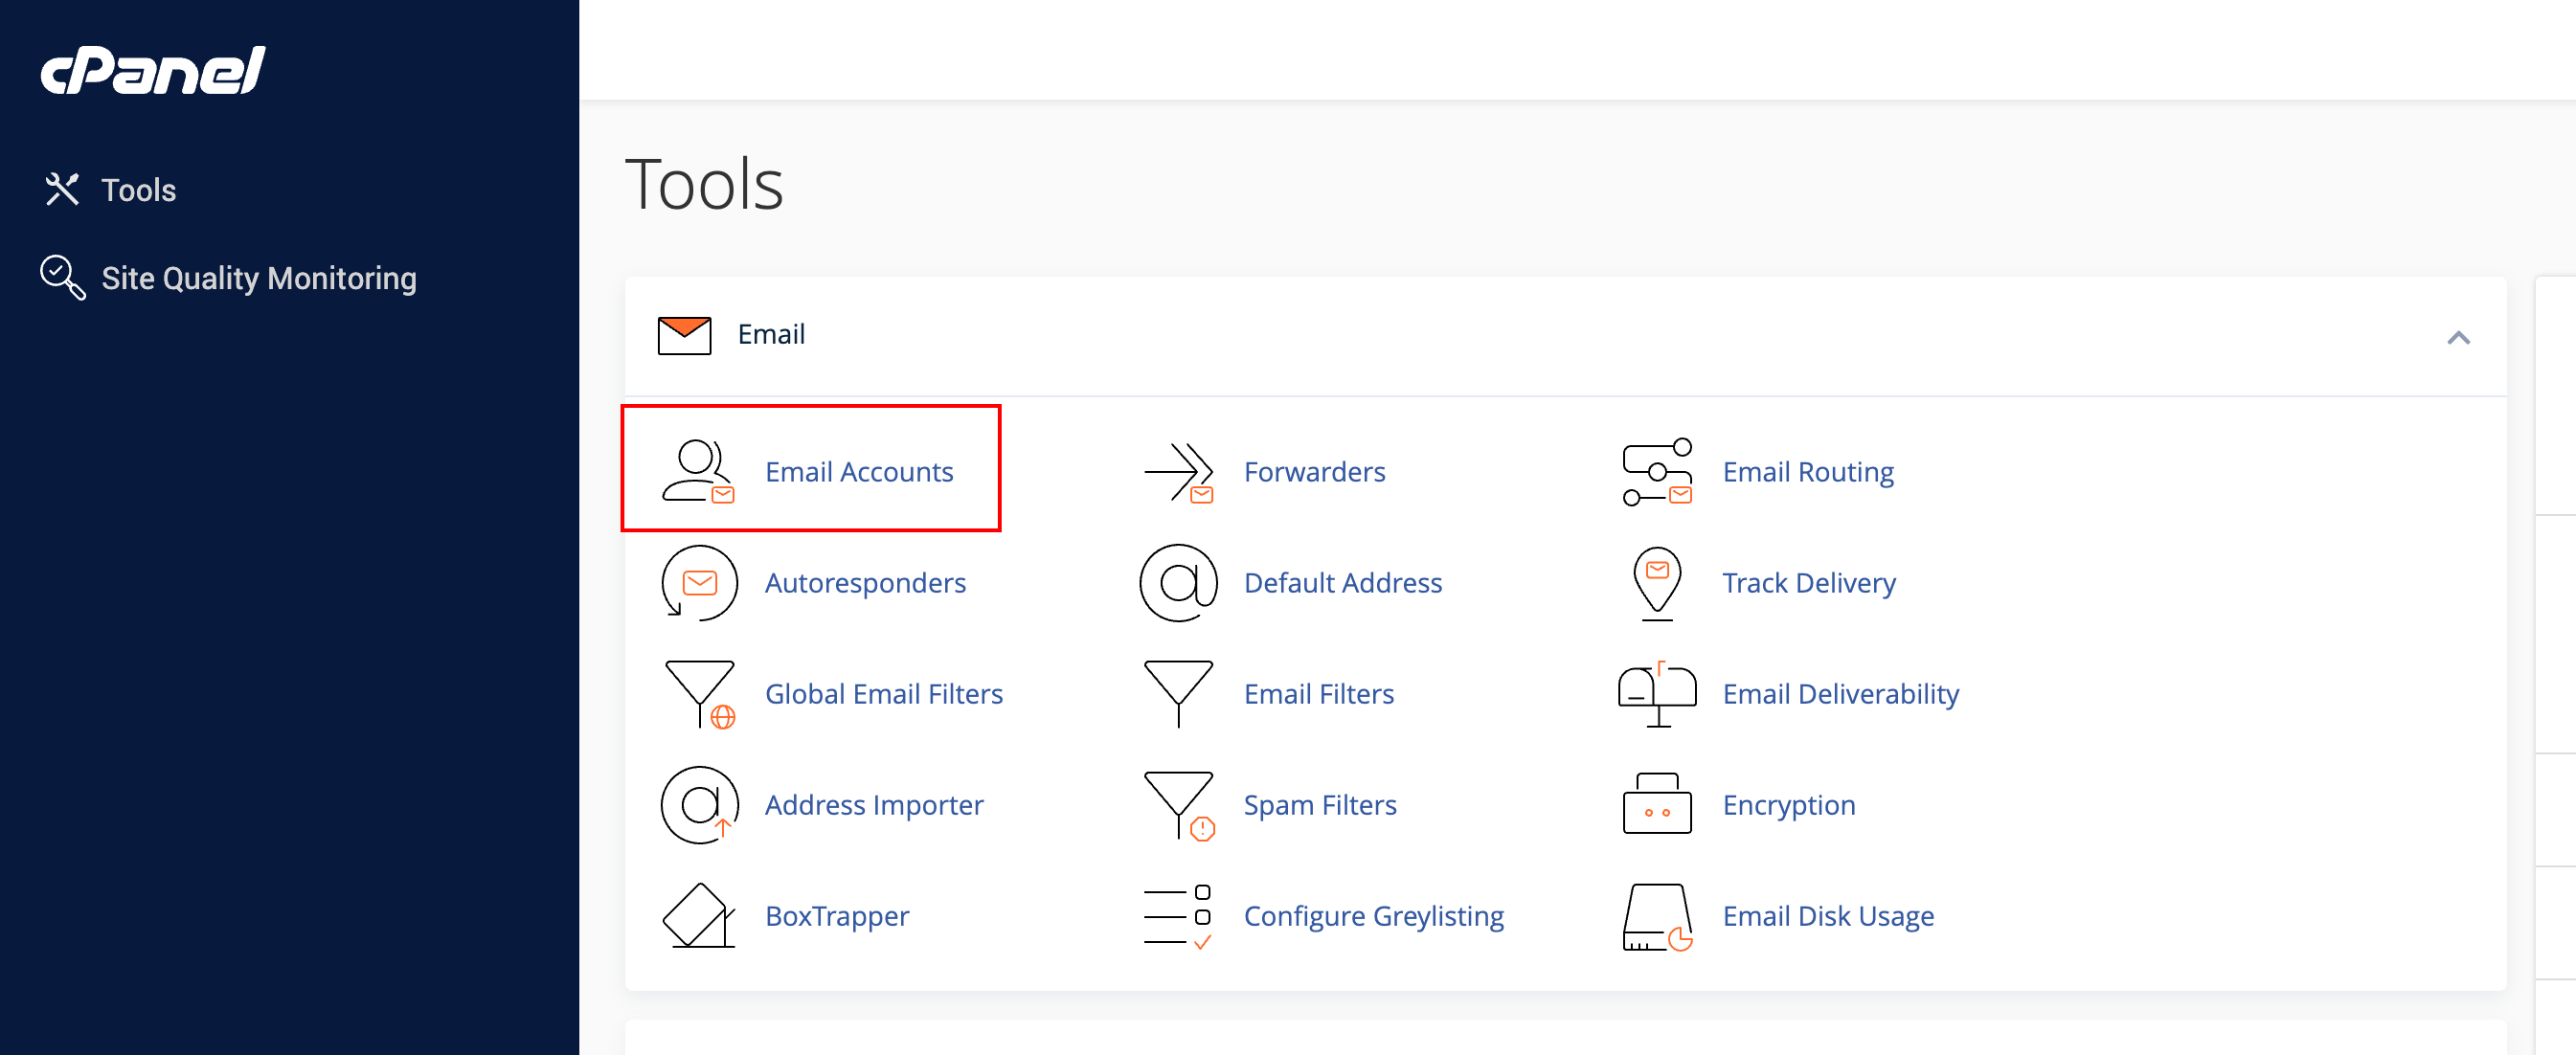
Task: Open the Email Deliverability link
Action: (x=1840, y=693)
